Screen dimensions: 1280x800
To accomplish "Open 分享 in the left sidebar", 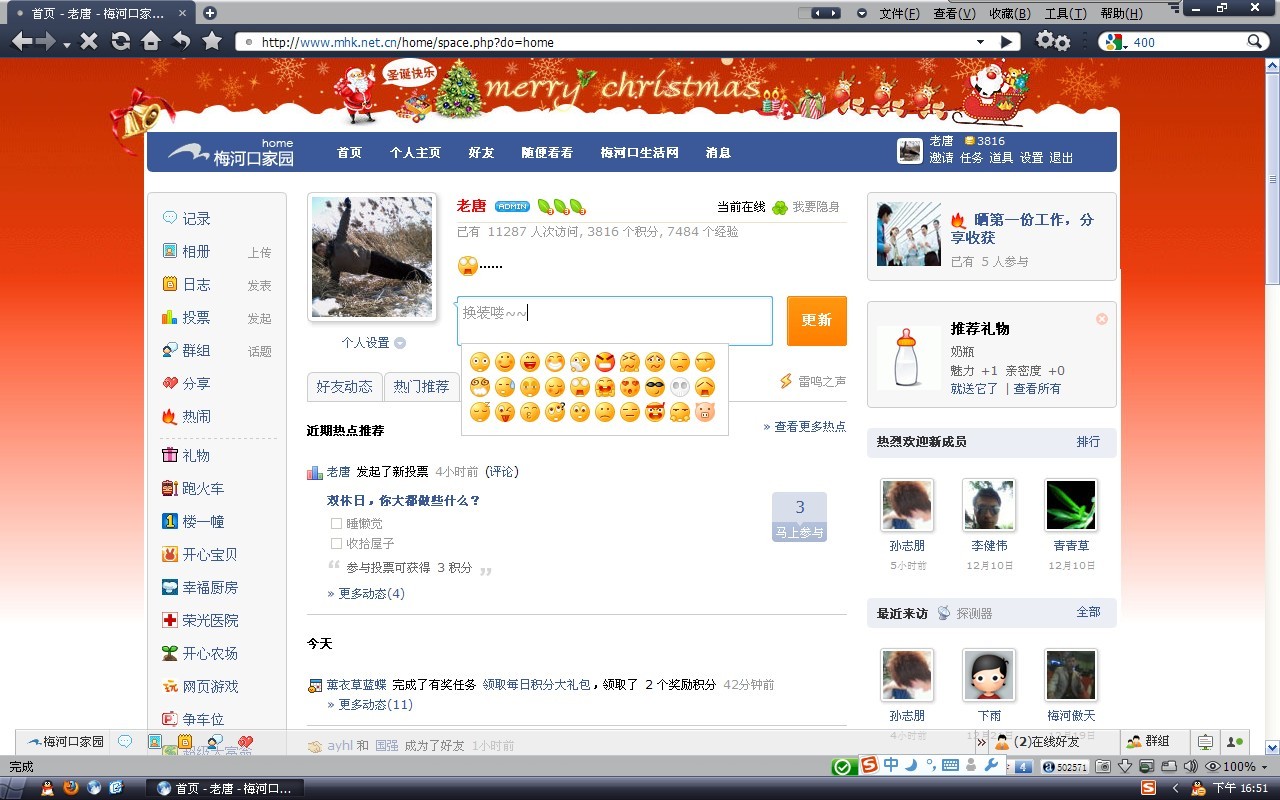I will (196, 383).
